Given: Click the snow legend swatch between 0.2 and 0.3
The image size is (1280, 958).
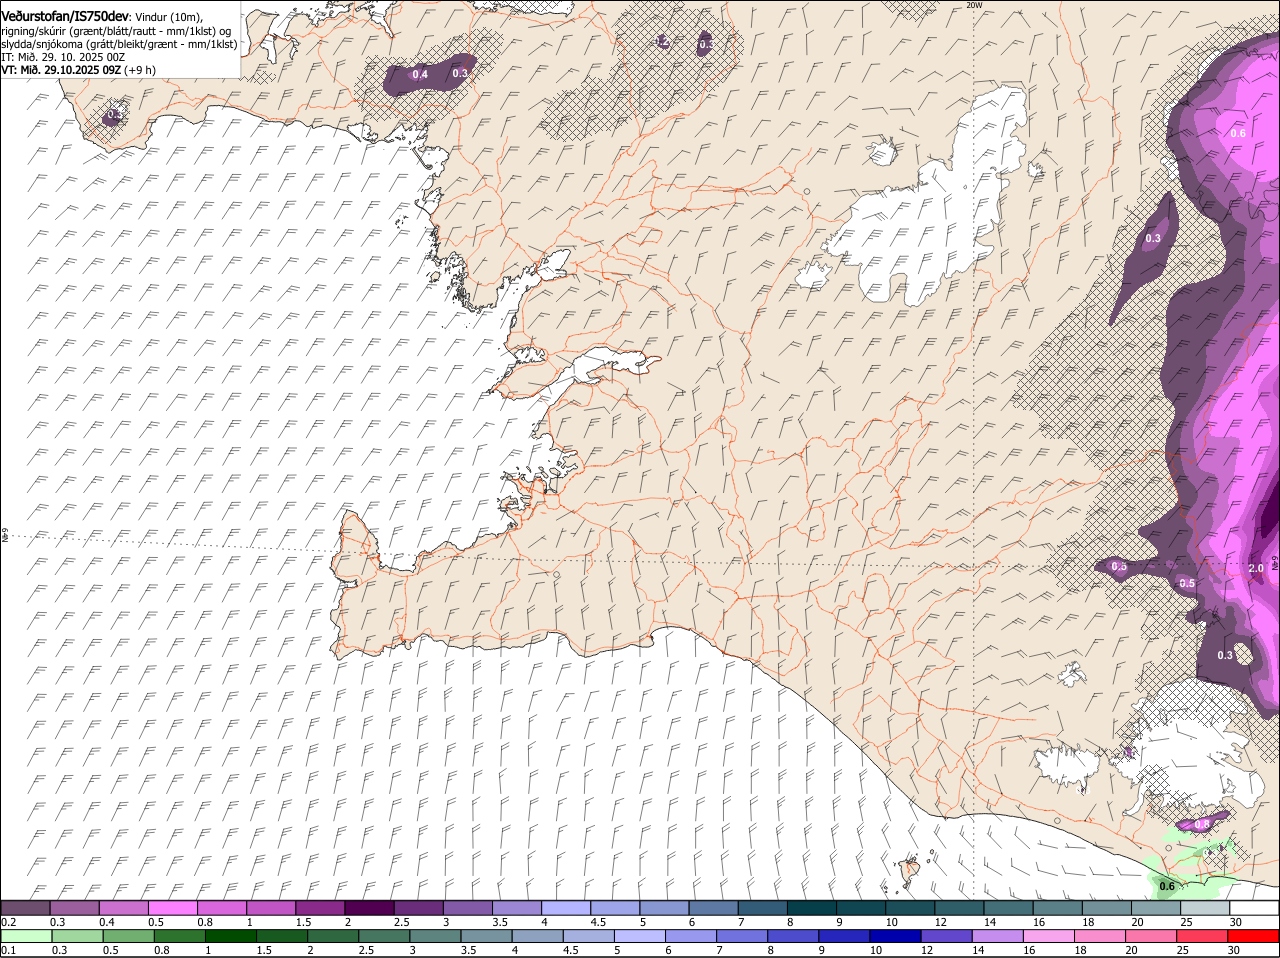Looking at the screenshot, I should 26,908.
